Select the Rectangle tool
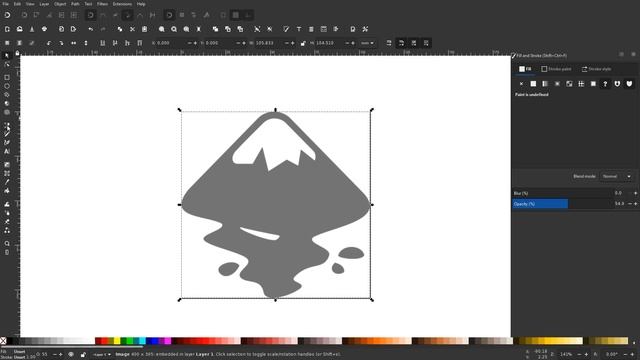 click(7, 78)
